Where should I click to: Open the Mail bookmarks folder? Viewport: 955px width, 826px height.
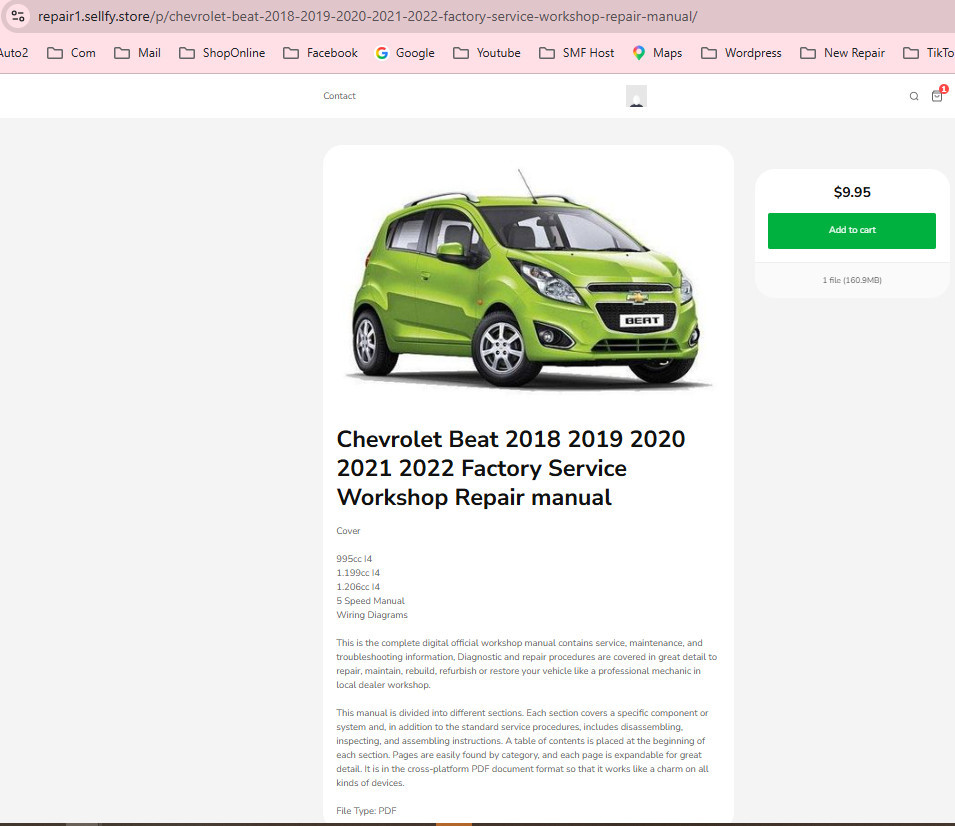[138, 53]
